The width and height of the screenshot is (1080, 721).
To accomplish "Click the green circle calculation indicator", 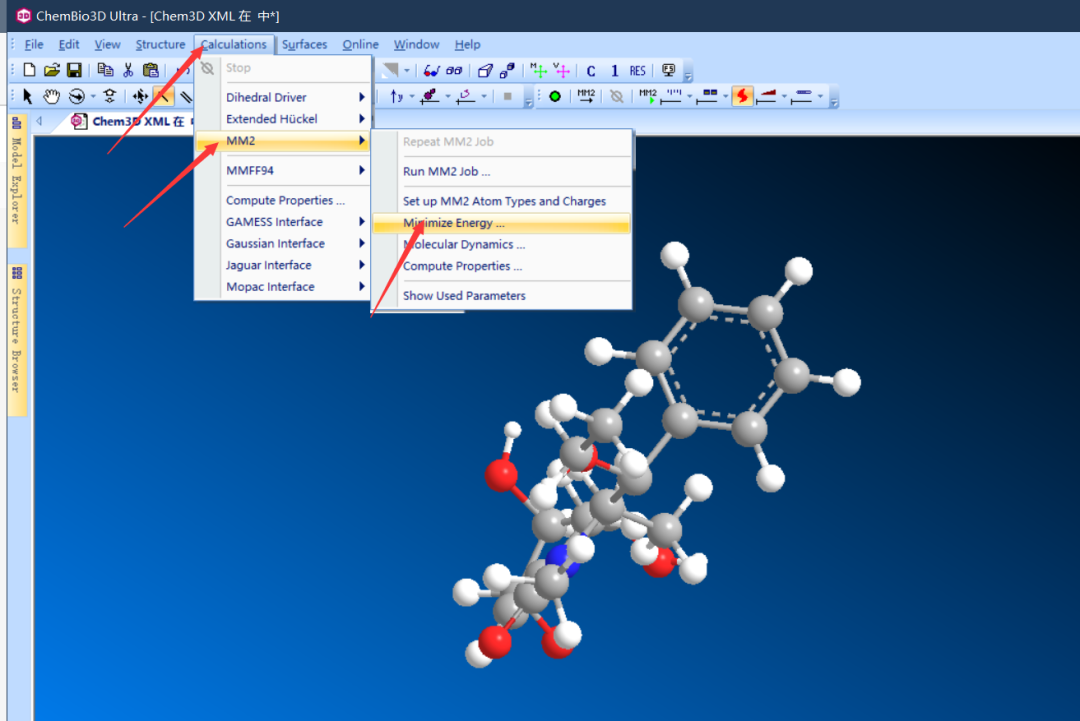I will pyautogui.click(x=554, y=96).
